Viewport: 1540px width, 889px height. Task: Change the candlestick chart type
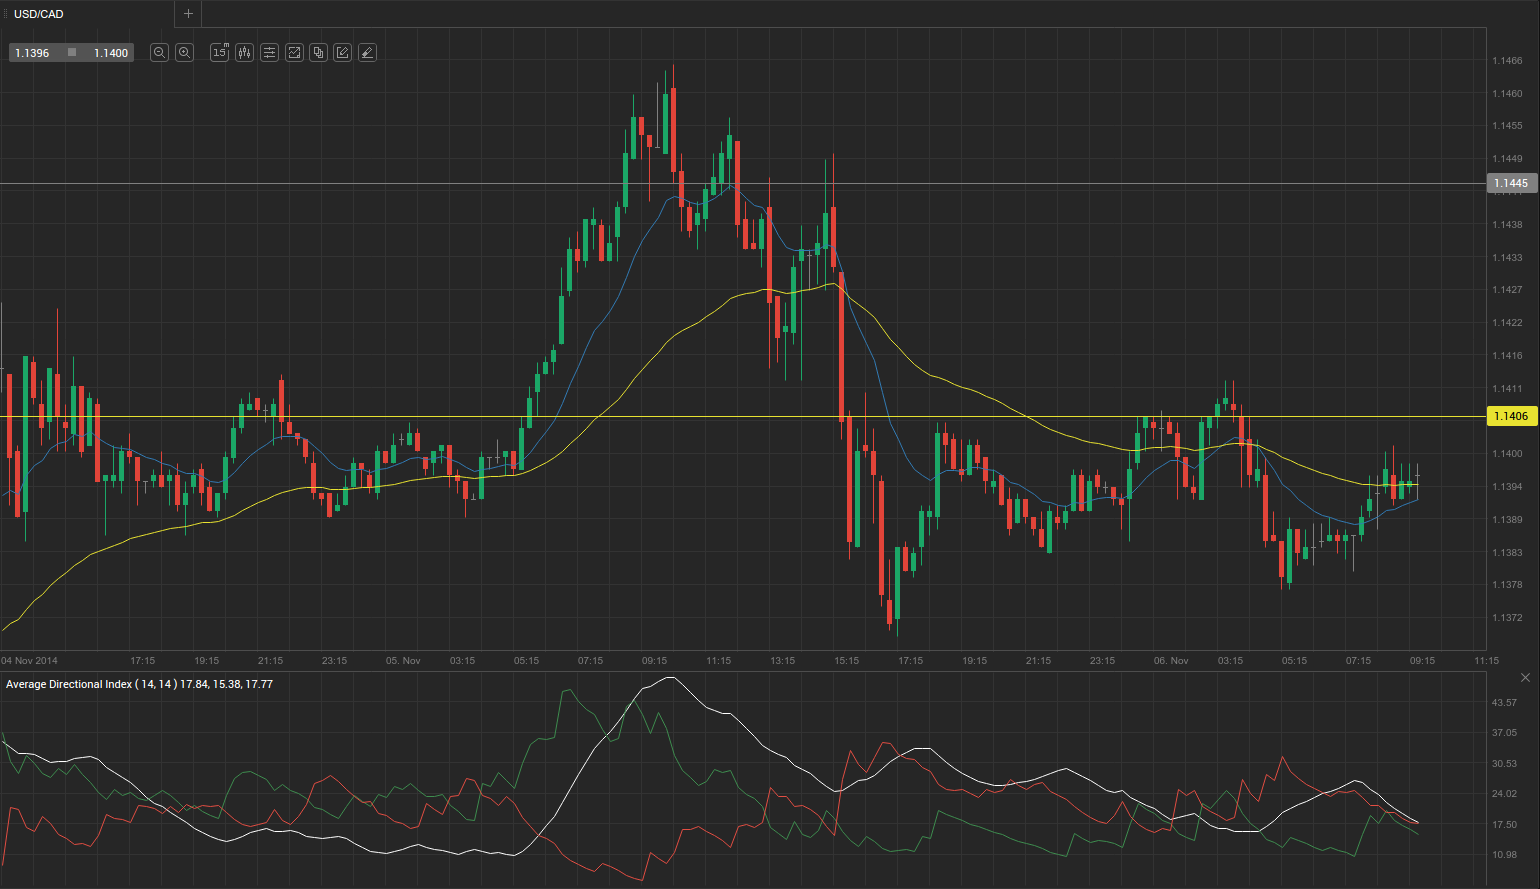245,53
